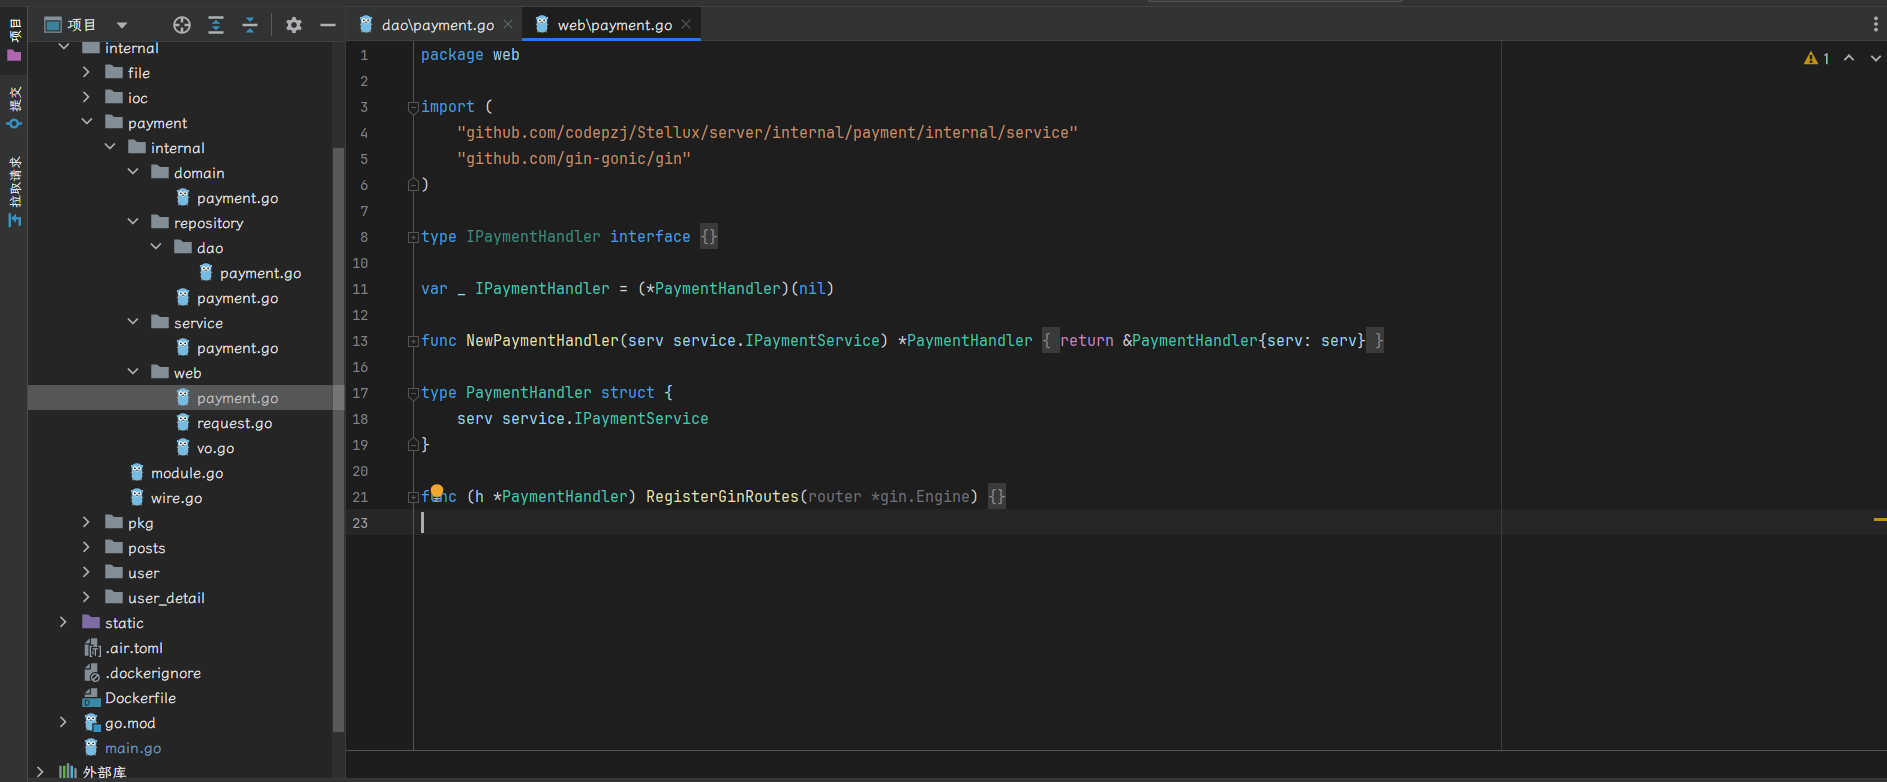Click the warning indicator showing 1 problem
The height and width of the screenshot is (782, 1887).
[x=1816, y=59]
